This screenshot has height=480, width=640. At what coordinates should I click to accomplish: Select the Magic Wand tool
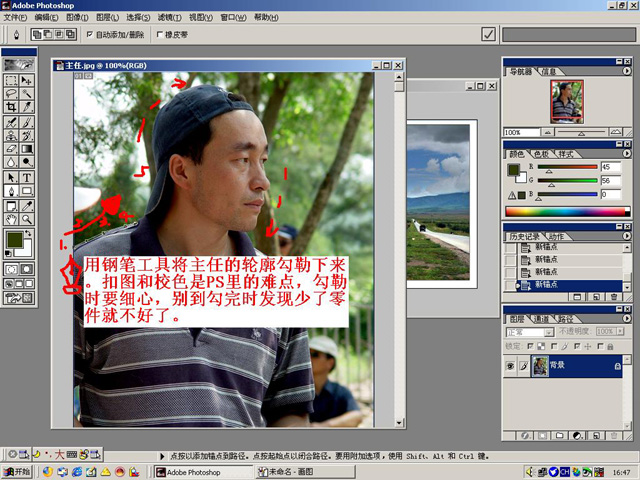[x=27, y=93]
